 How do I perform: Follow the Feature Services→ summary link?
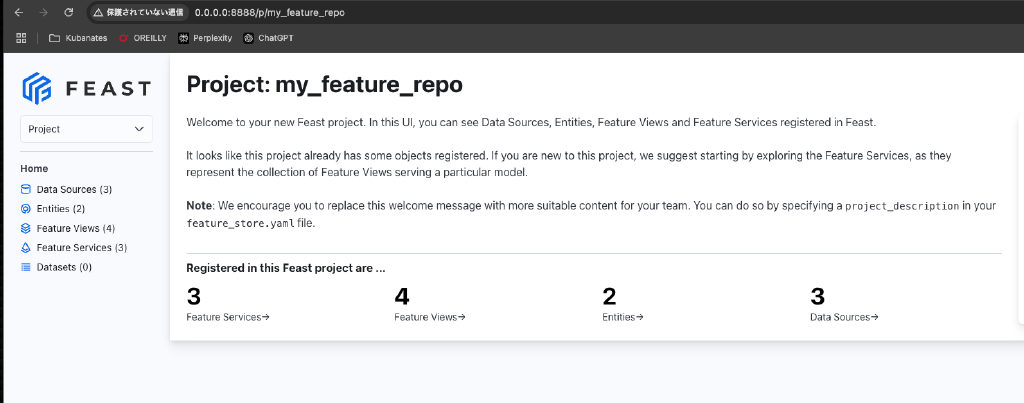coord(228,317)
